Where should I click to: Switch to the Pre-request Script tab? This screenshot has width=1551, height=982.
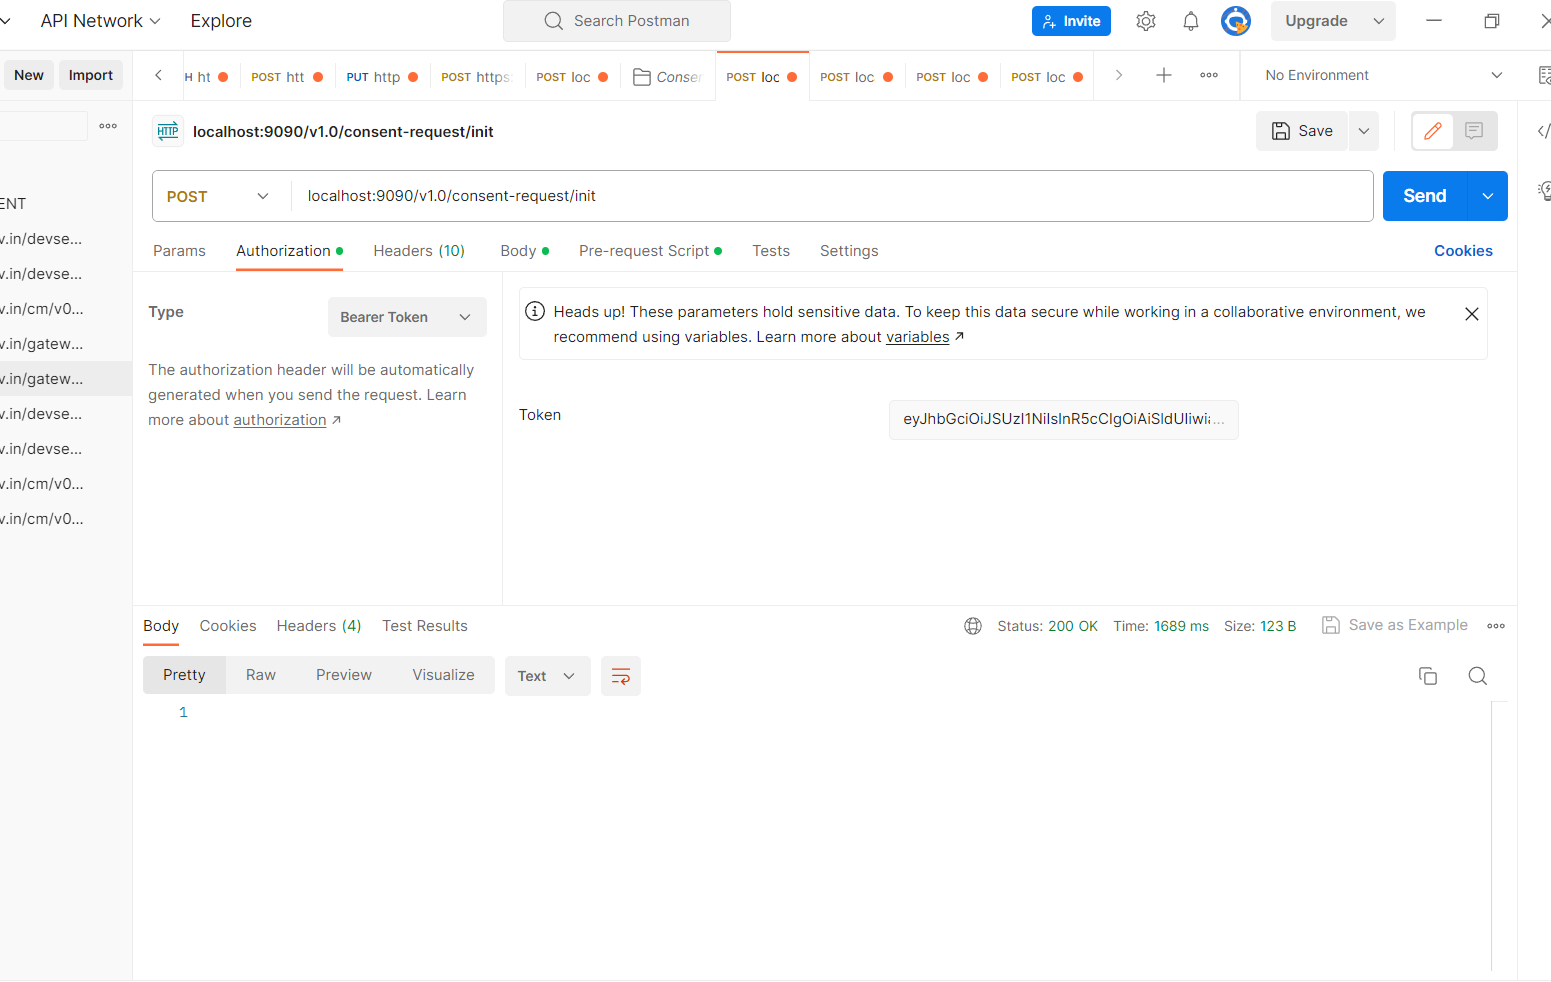coord(644,251)
